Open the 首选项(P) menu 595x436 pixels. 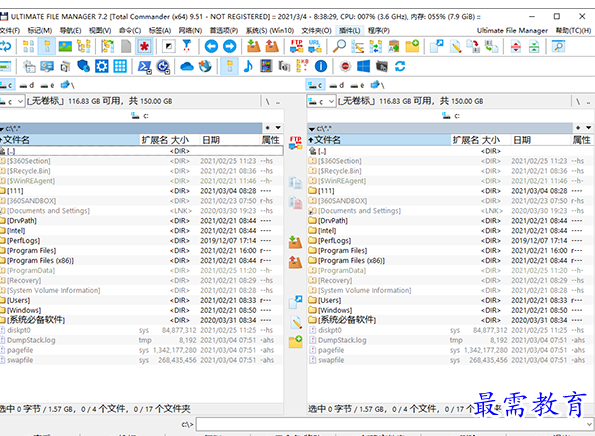[x=224, y=30]
